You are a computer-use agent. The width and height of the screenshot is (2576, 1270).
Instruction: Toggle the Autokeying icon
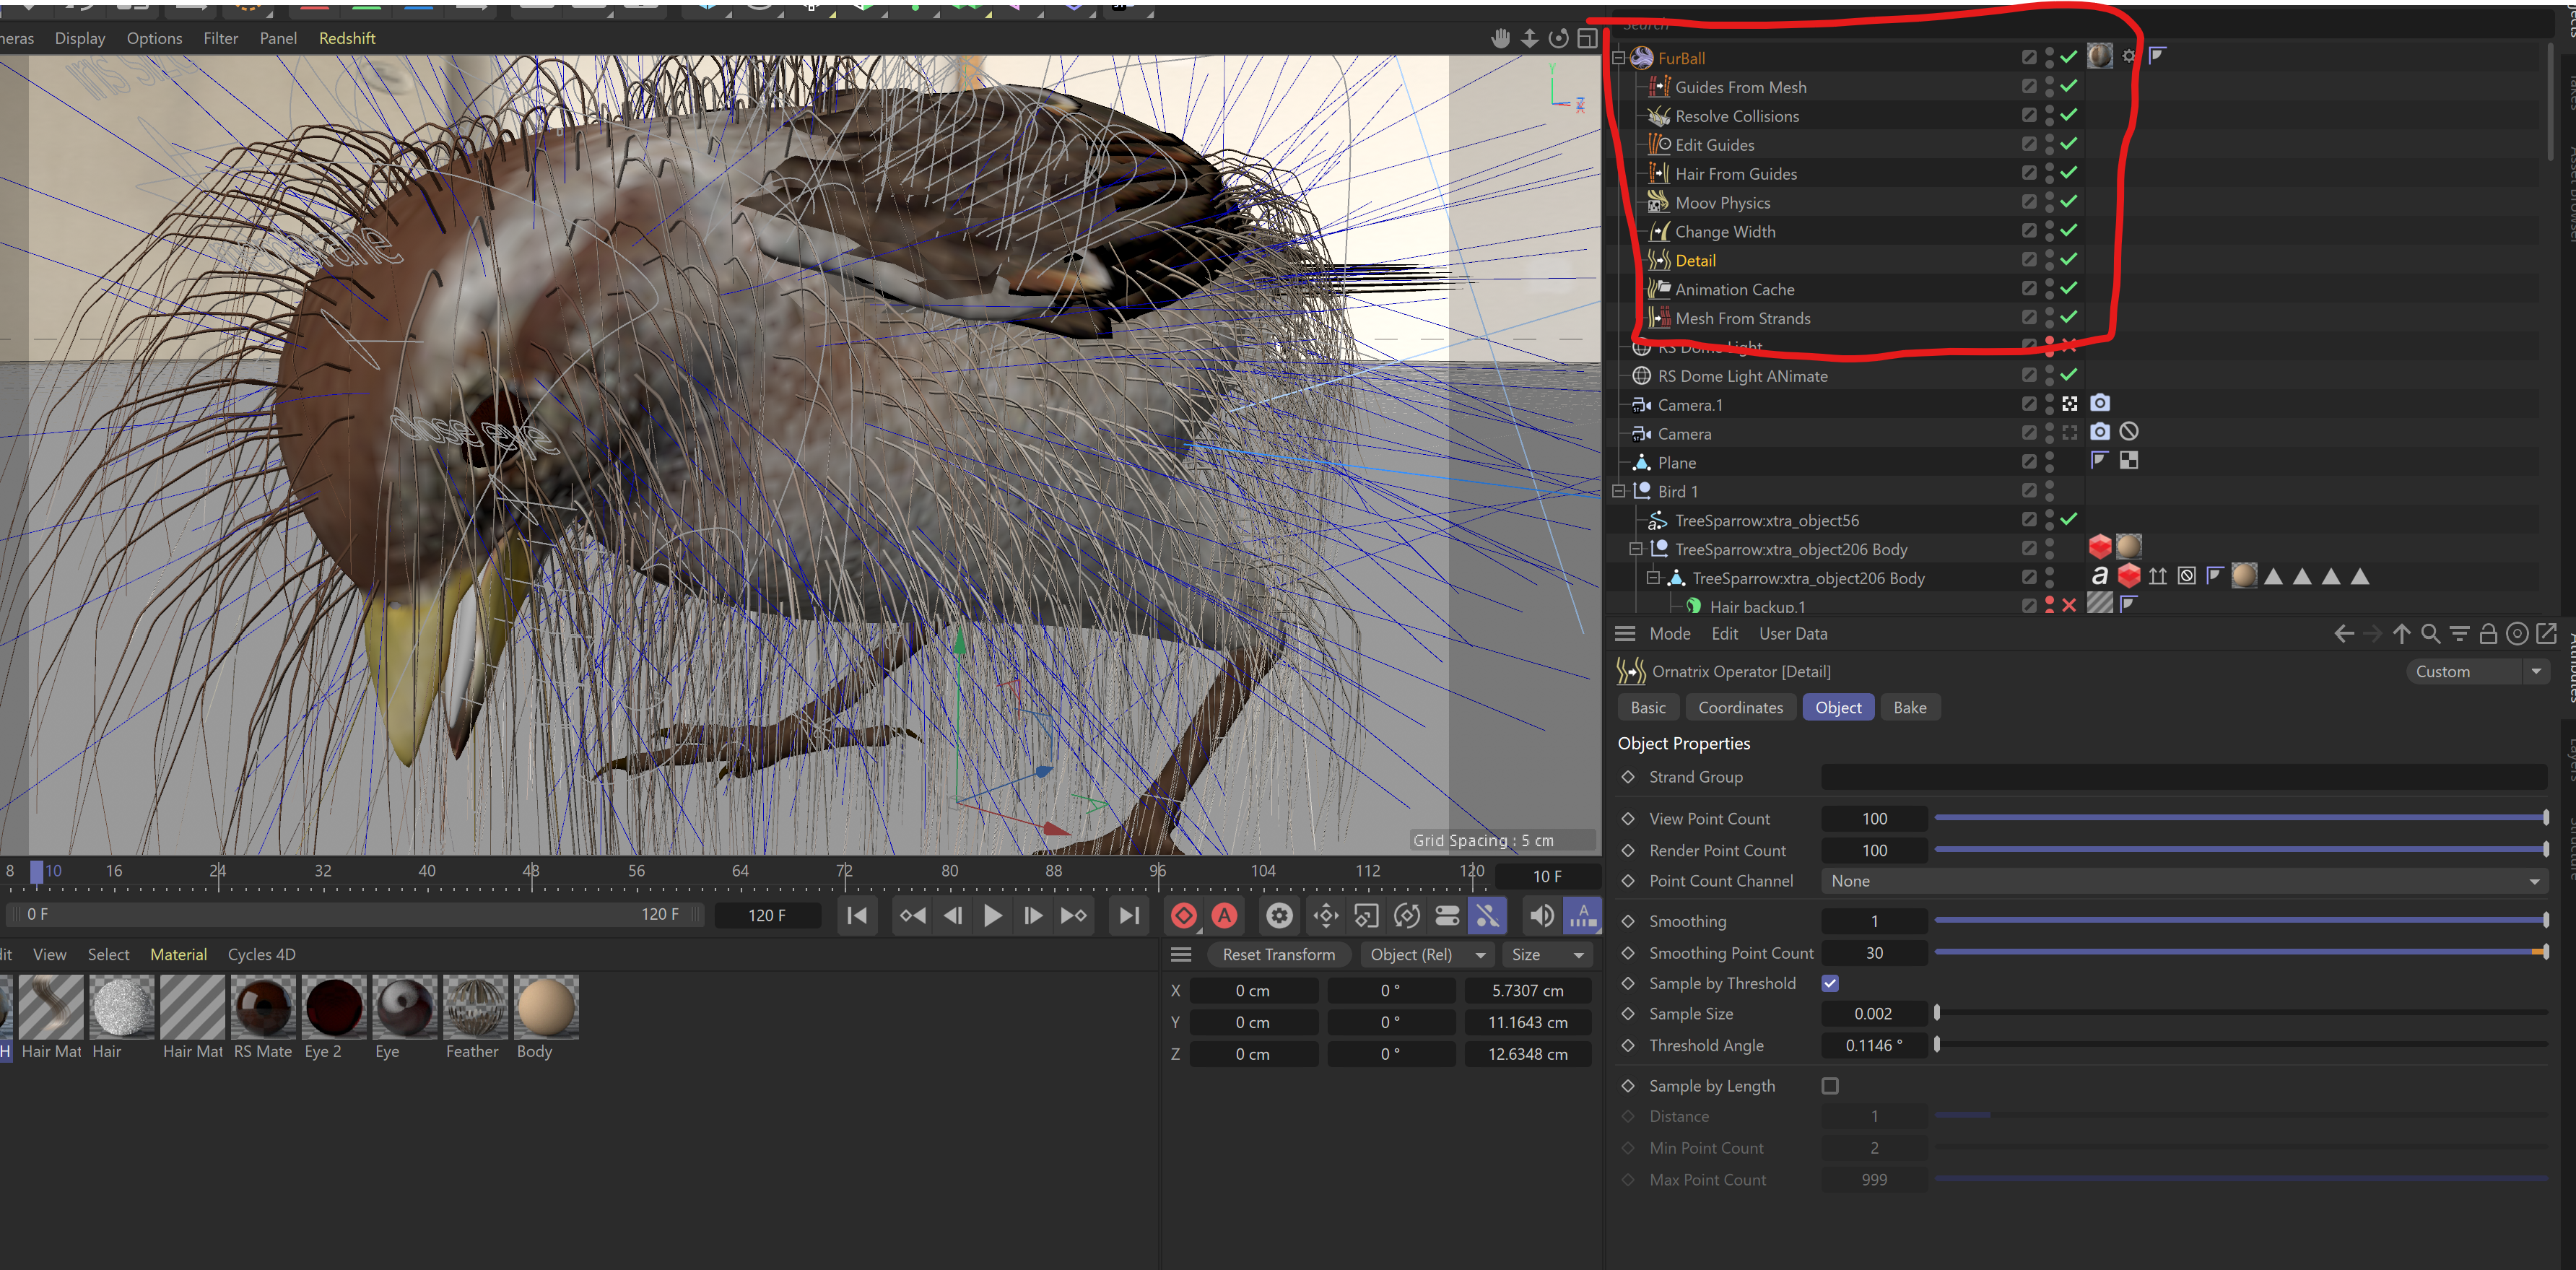point(1224,915)
